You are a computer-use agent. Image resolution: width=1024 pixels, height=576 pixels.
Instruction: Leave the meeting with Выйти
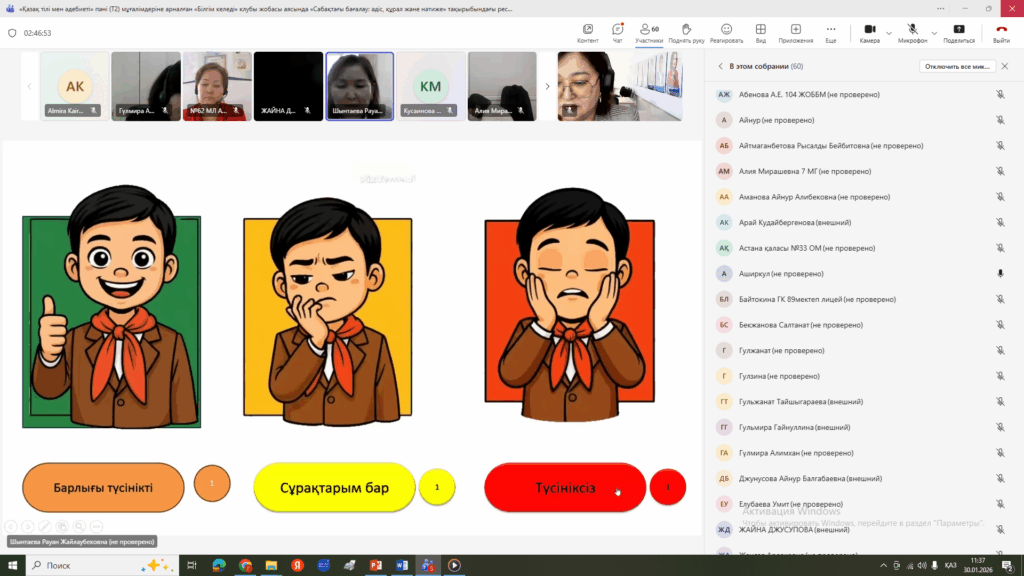coord(1001,32)
